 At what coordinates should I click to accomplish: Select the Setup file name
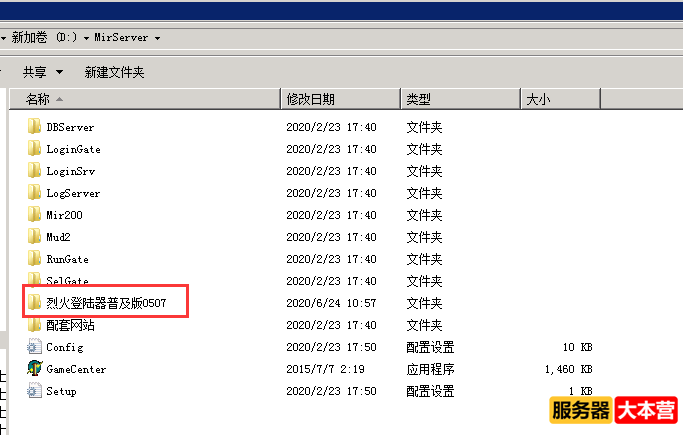coord(61,391)
